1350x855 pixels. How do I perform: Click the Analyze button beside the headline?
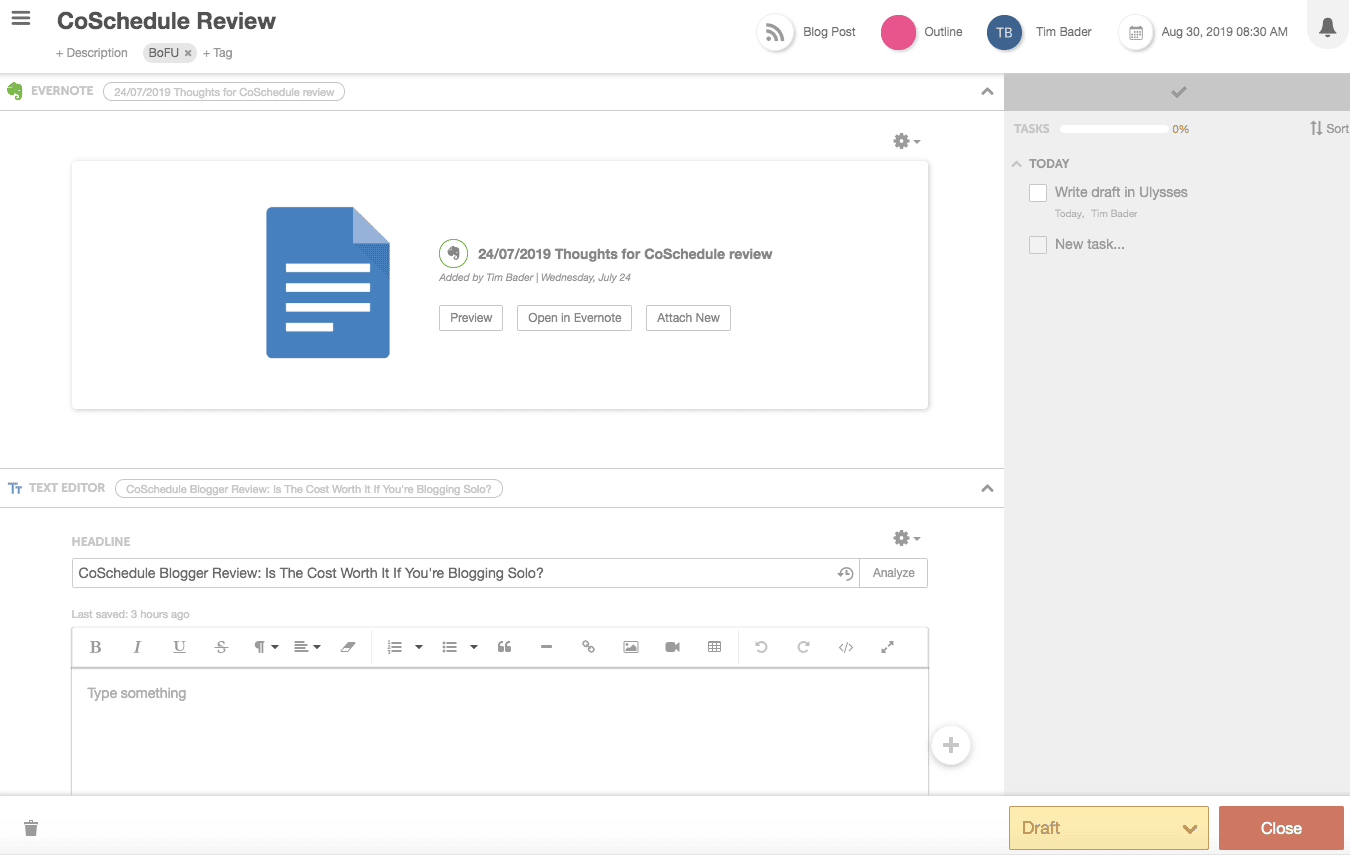point(892,573)
